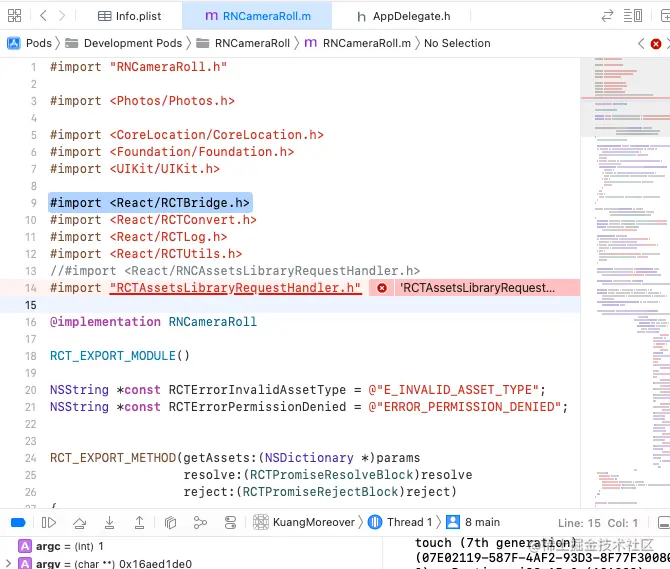This screenshot has height=569, width=670.
Task: Toggle the breakpoints activation button
Action: tap(18, 522)
